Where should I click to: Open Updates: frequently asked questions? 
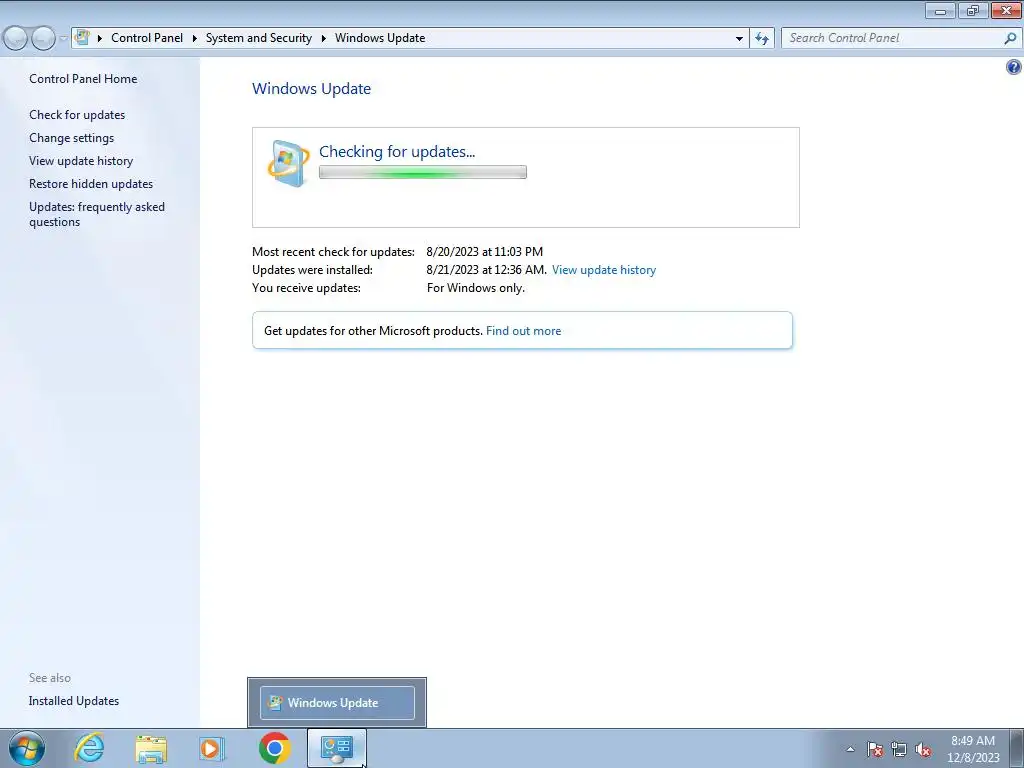(97, 214)
